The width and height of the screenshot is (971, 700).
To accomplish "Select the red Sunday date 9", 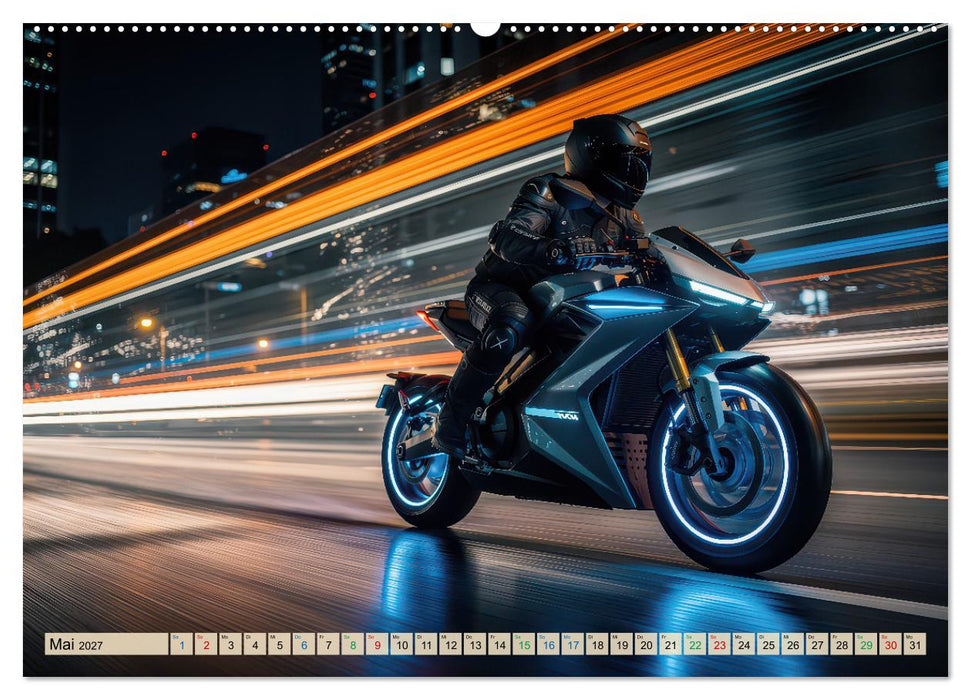I will [x=377, y=644].
